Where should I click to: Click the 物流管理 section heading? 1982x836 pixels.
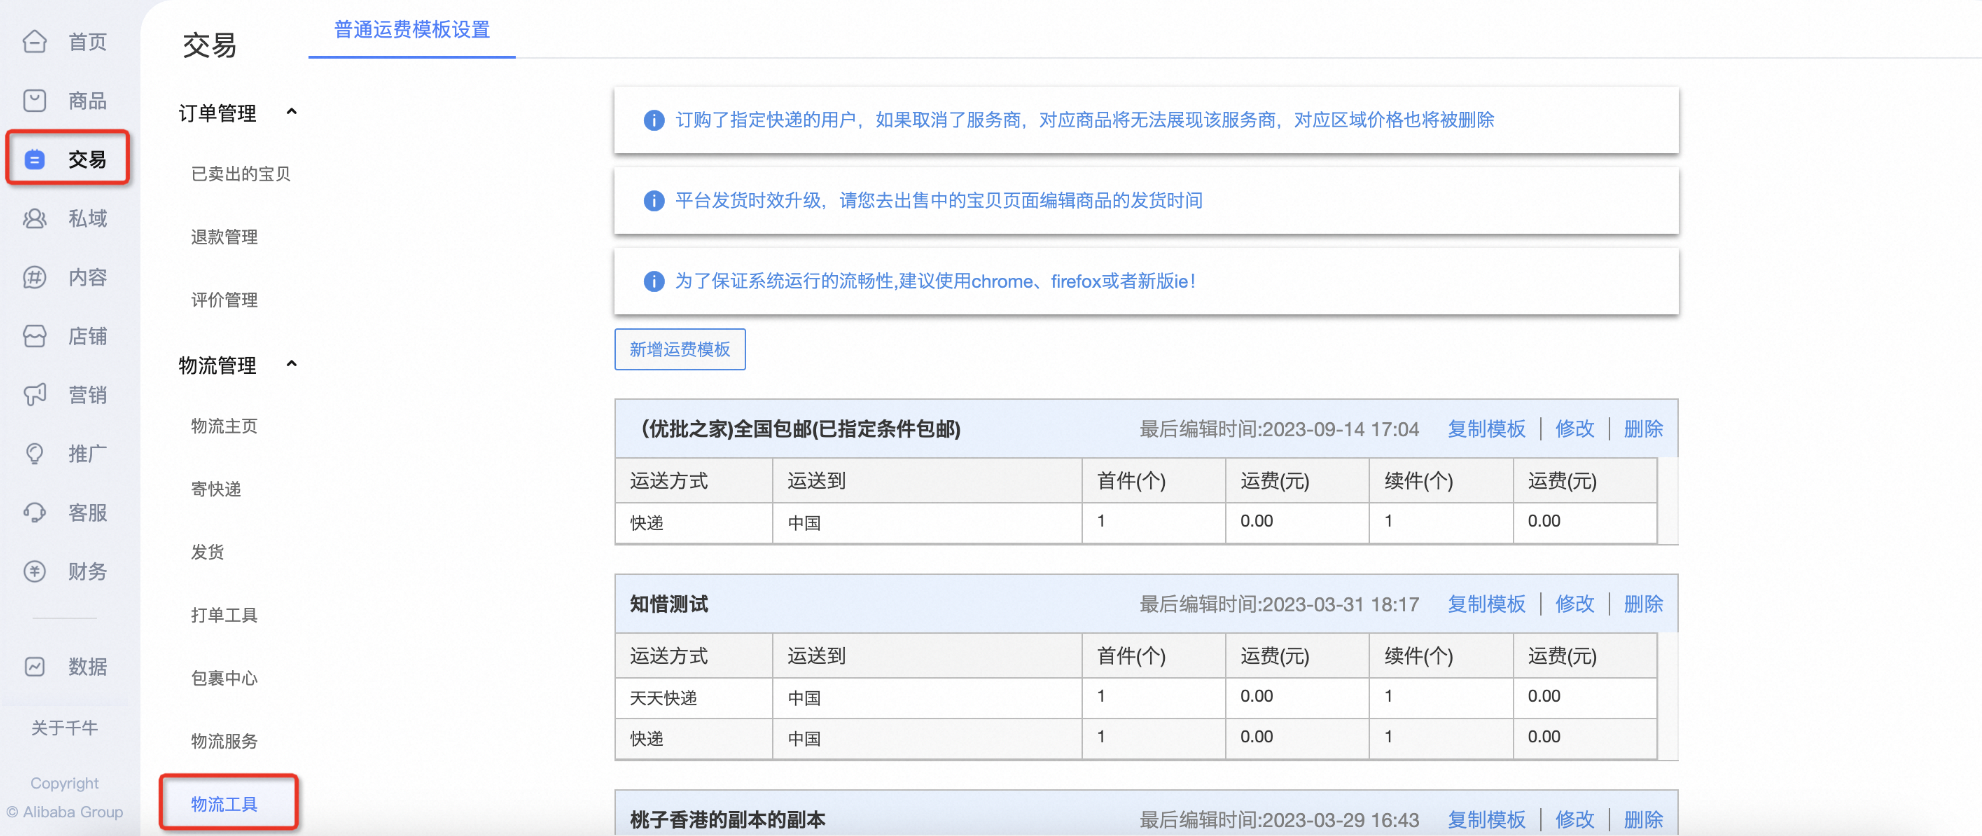[217, 365]
